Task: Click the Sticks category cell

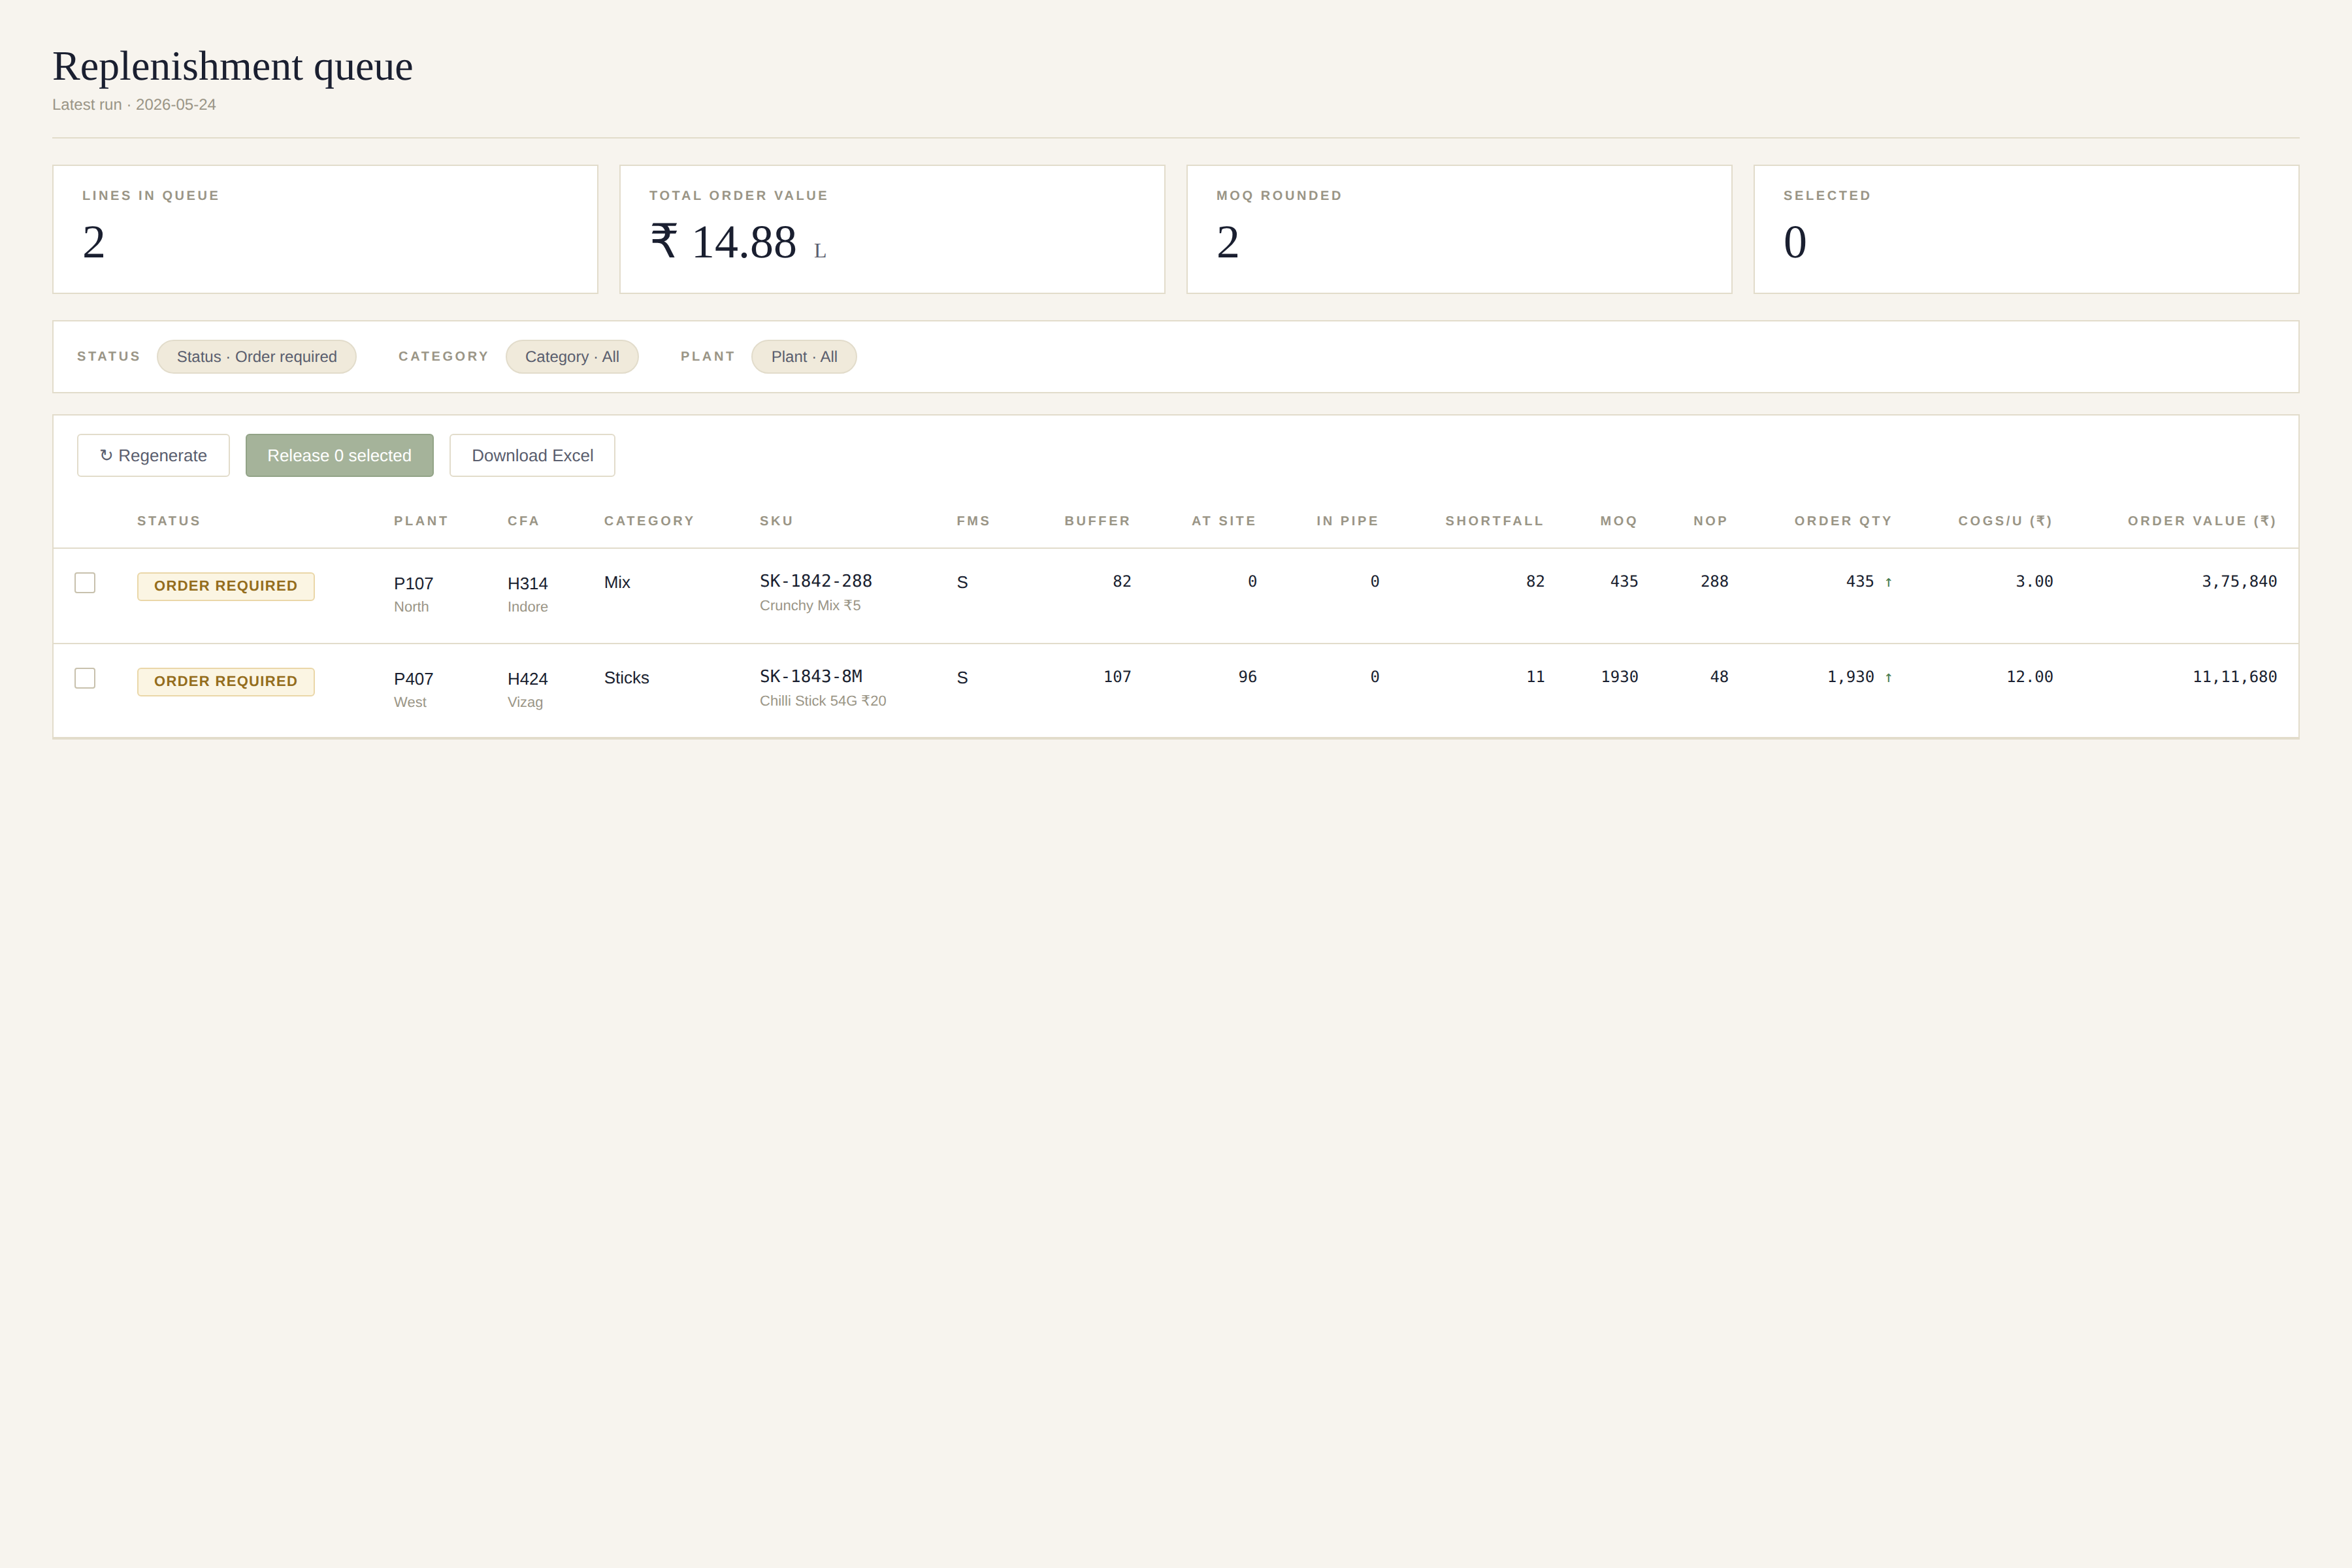Action: coord(626,678)
